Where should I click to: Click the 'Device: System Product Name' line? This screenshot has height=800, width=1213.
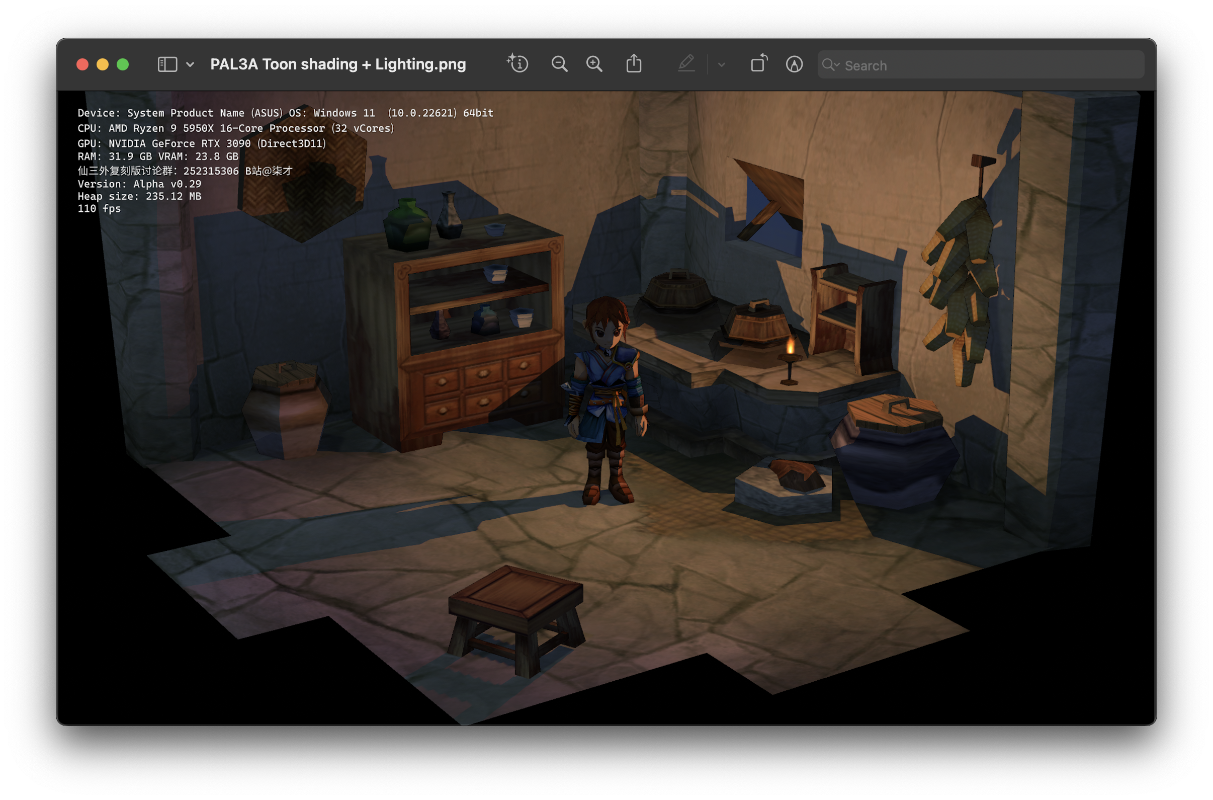[285, 113]
